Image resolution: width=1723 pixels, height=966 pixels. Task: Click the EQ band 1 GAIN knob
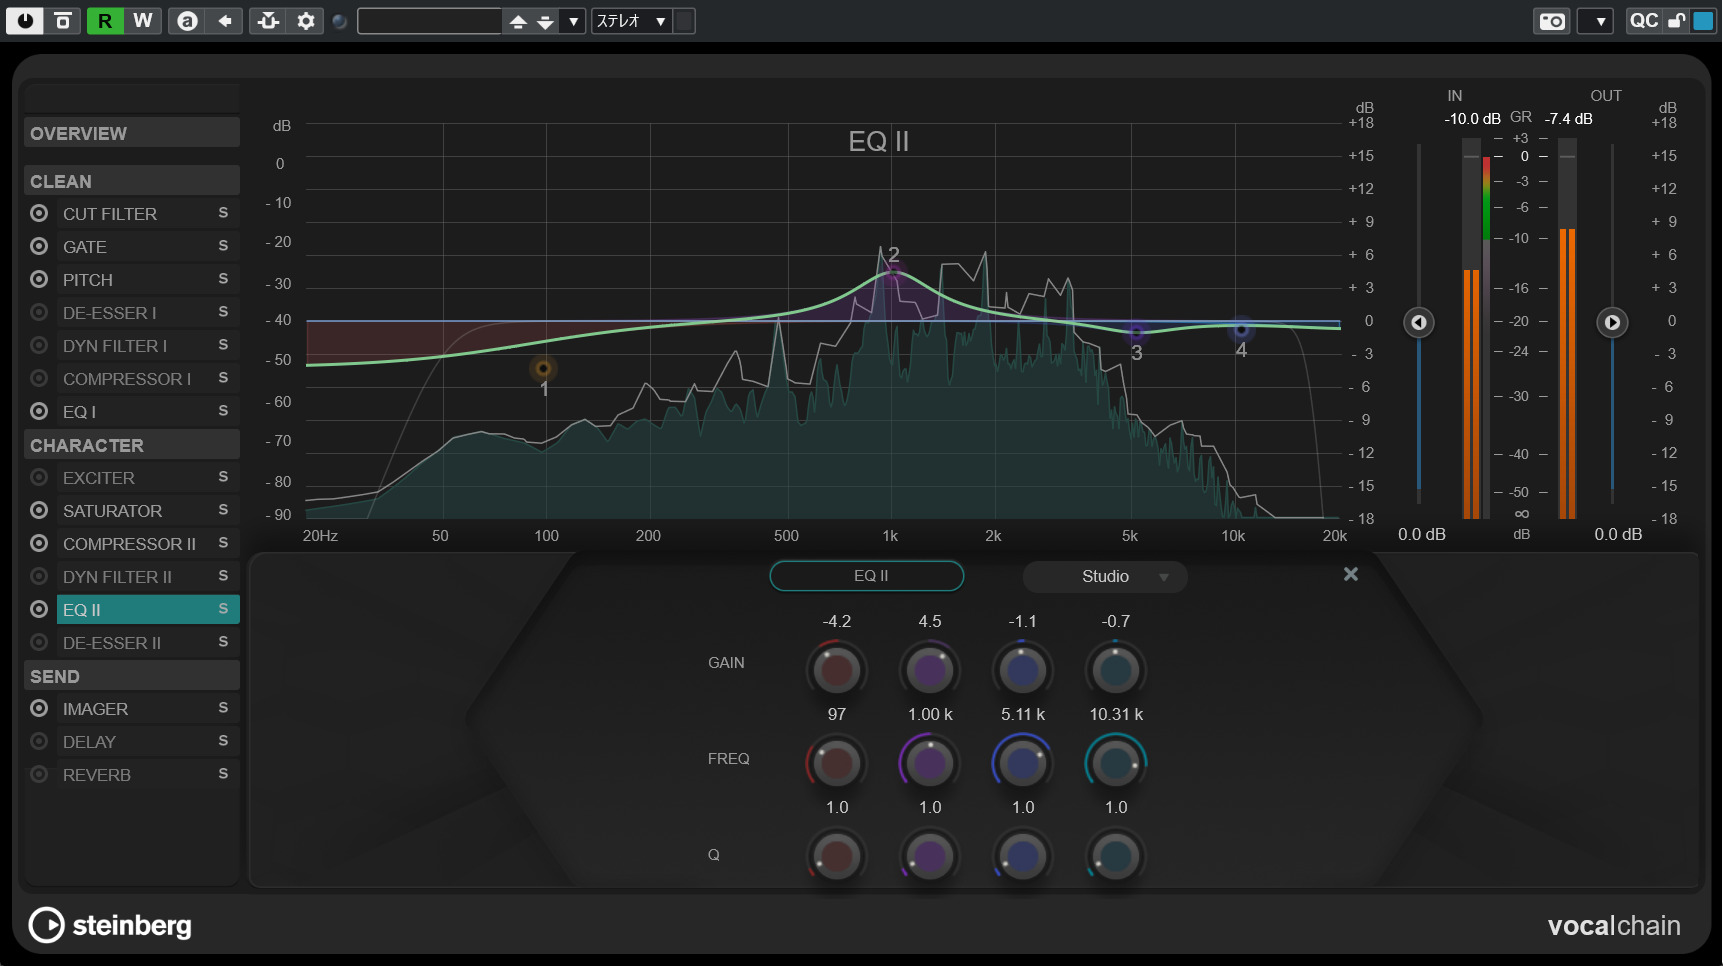837,670
